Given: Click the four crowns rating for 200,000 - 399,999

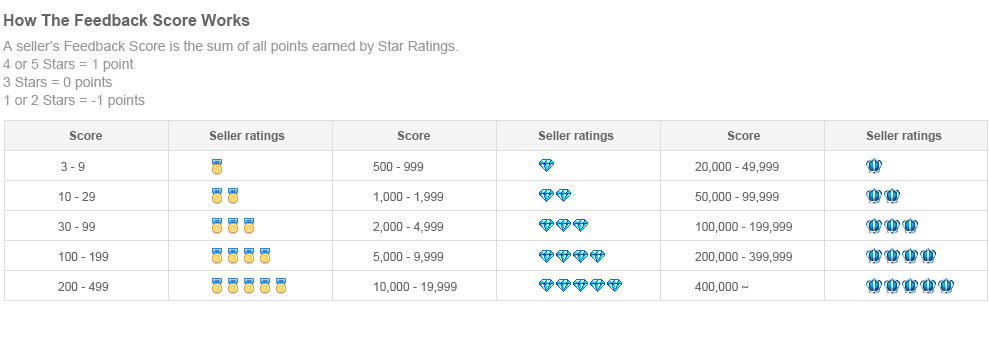Looking at the screenshot, I should 901,256.
